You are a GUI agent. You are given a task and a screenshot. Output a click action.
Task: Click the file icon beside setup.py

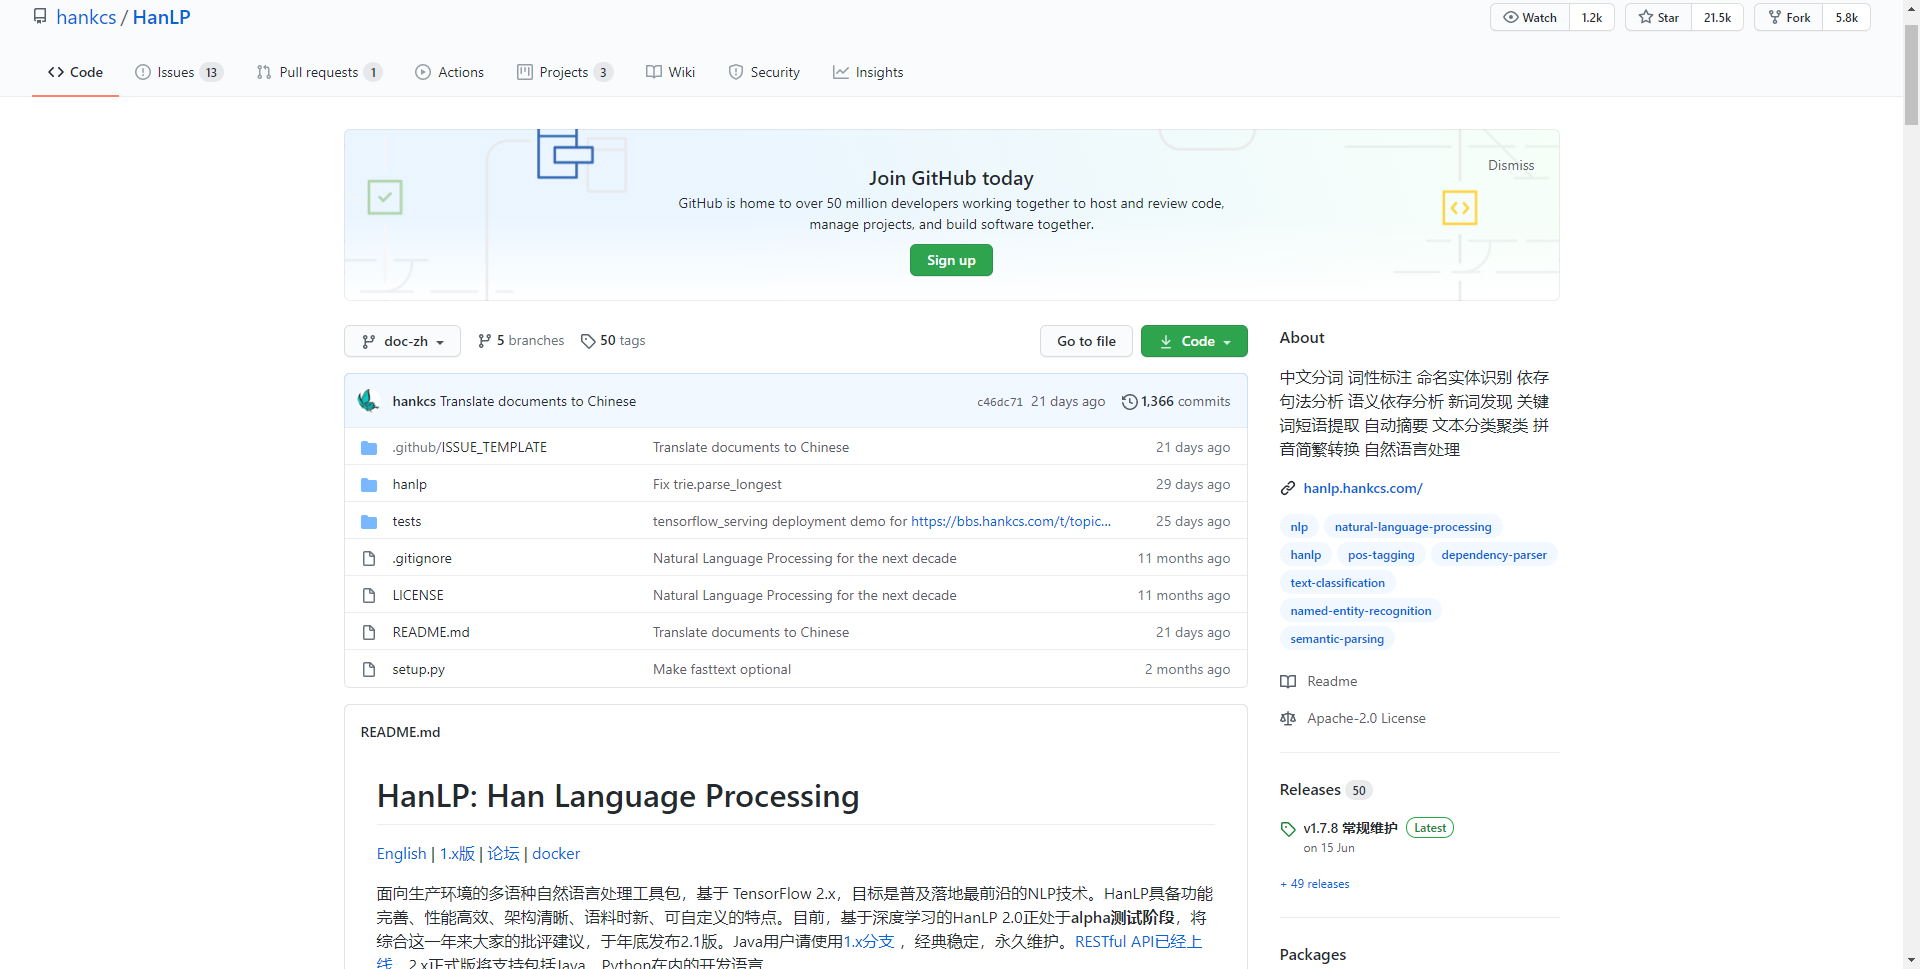coord(369,669)
